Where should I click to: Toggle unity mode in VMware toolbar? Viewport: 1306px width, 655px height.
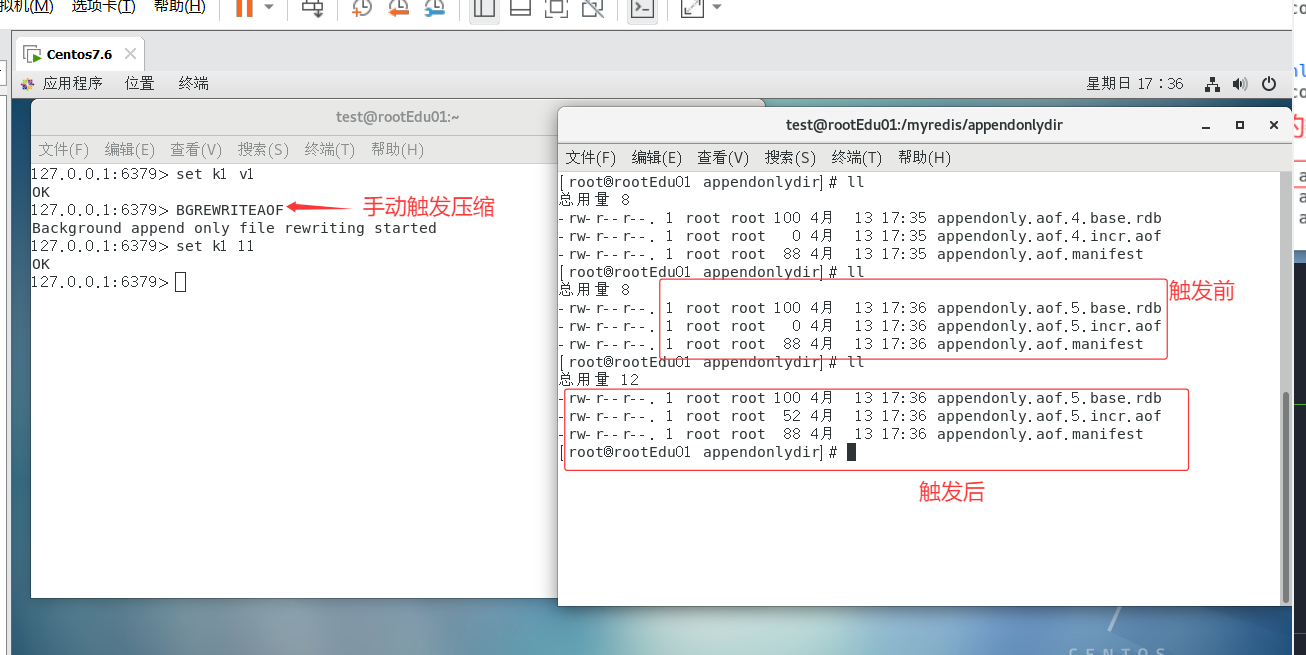click(x=593, y=8)
